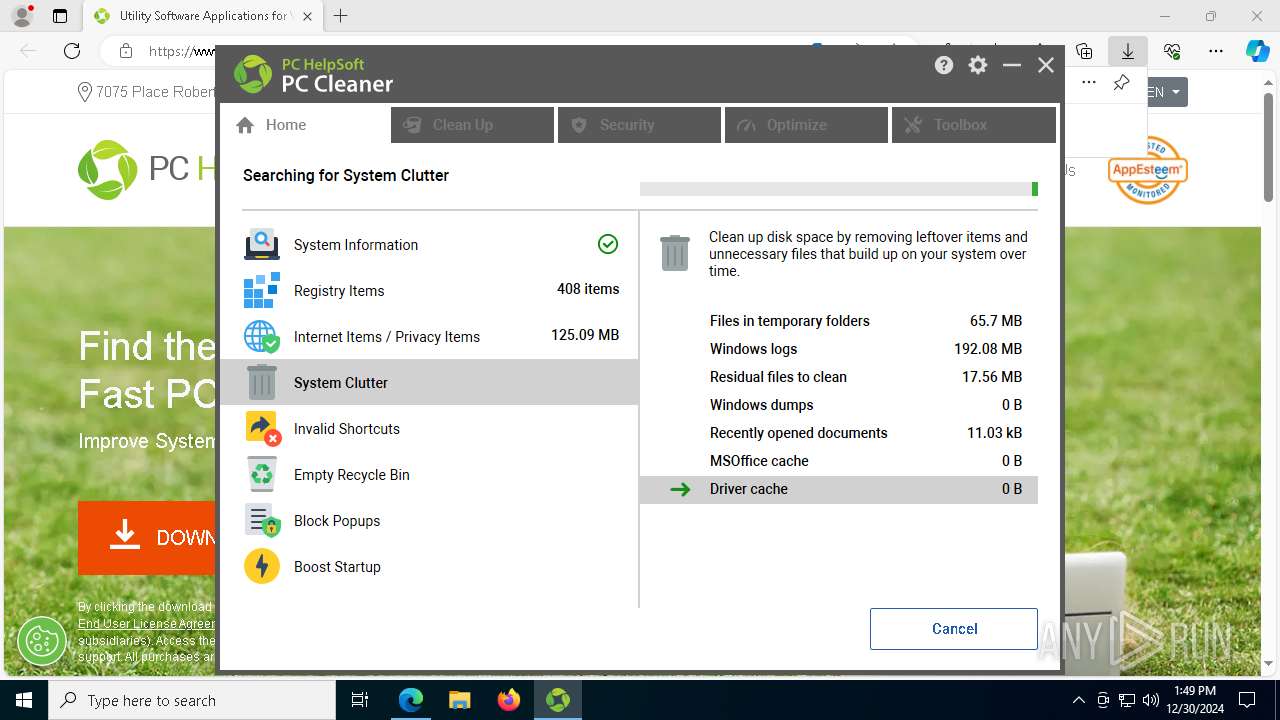Select the System Clutter trash can icon

tap(262, 382)
